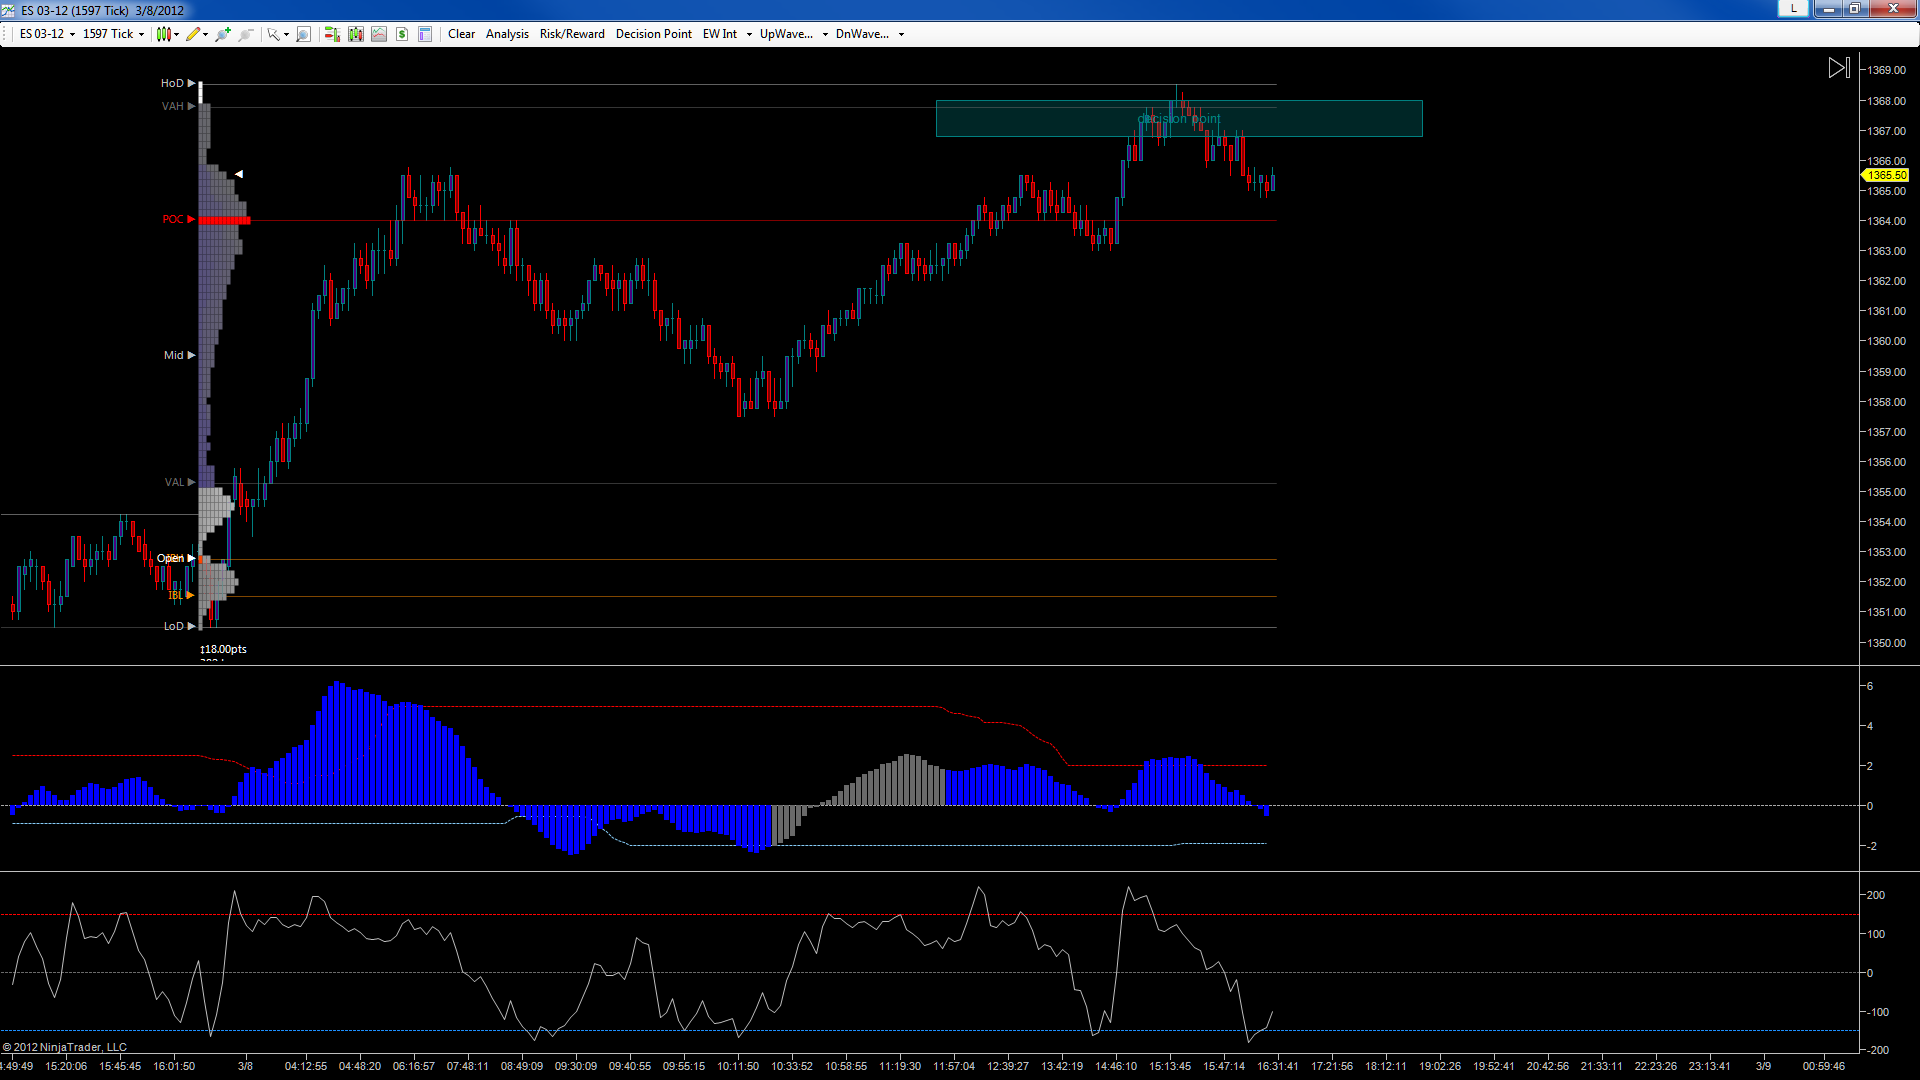Click the yellow 1365.50 current price marker
This screenshot has width=1920, height=1080.
(x=1886, y=175)
